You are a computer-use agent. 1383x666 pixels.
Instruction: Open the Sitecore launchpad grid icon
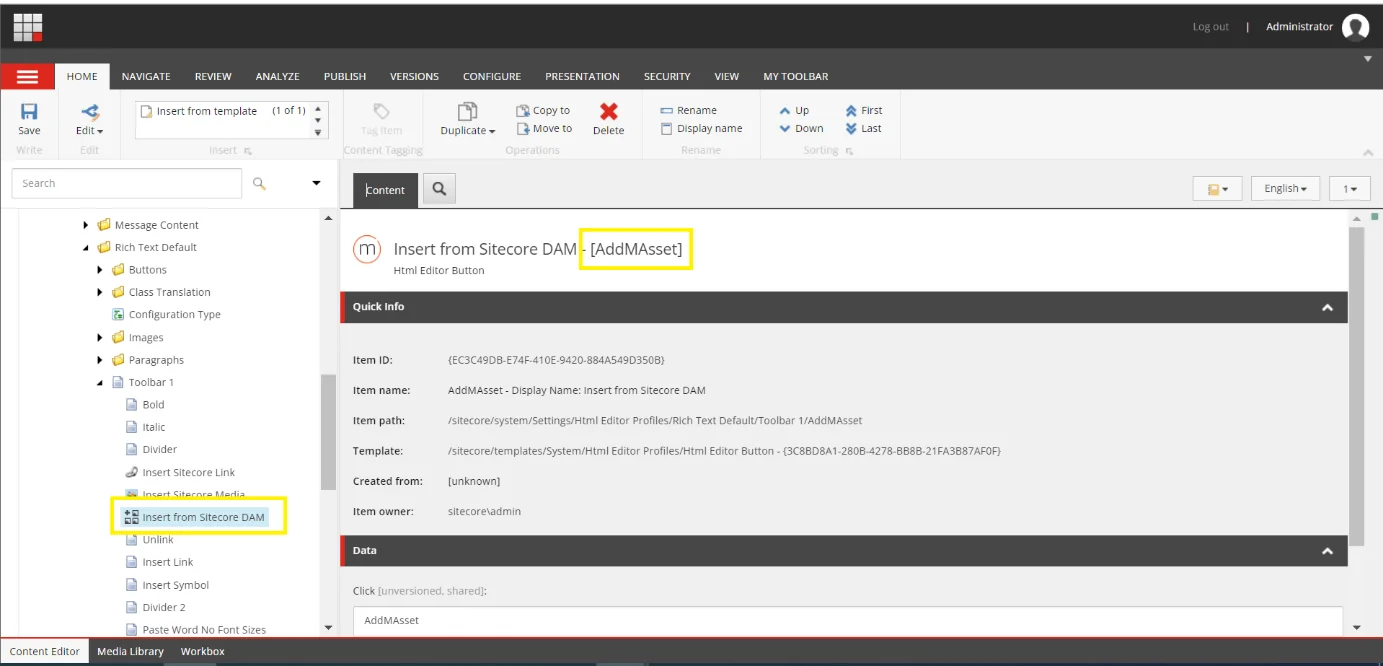(28, 27)
